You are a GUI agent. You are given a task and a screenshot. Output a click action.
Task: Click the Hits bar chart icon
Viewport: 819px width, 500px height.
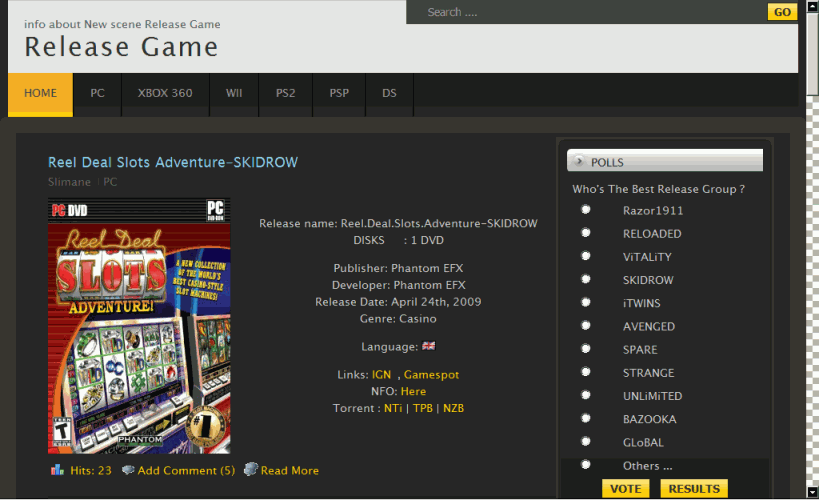point(57,470)
